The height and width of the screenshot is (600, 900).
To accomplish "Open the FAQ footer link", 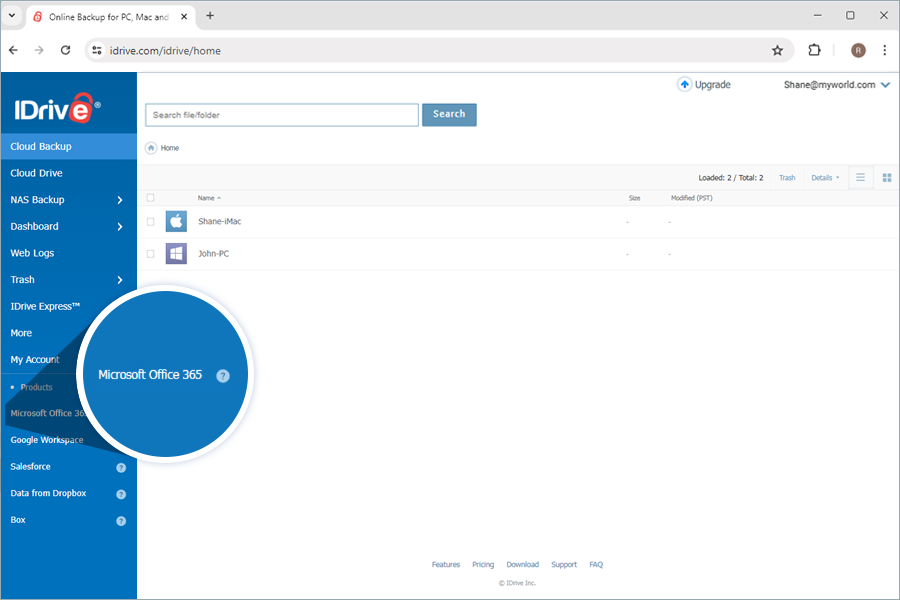I will pyautogui.click(x=596, y=564).
